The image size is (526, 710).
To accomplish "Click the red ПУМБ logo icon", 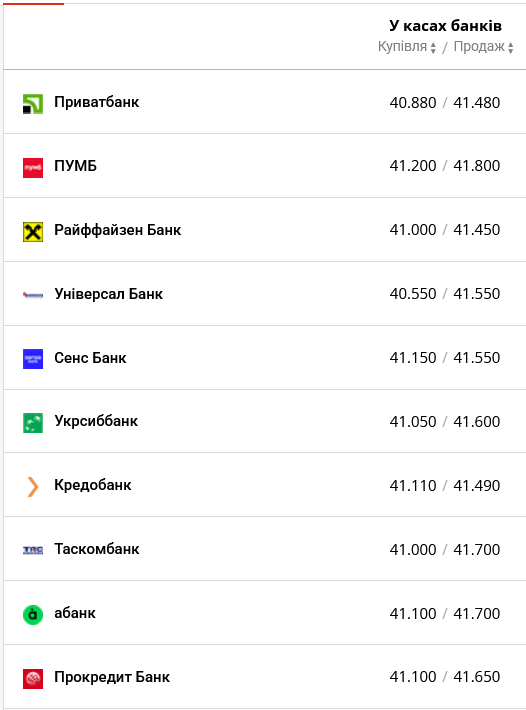I will point(33,168).
